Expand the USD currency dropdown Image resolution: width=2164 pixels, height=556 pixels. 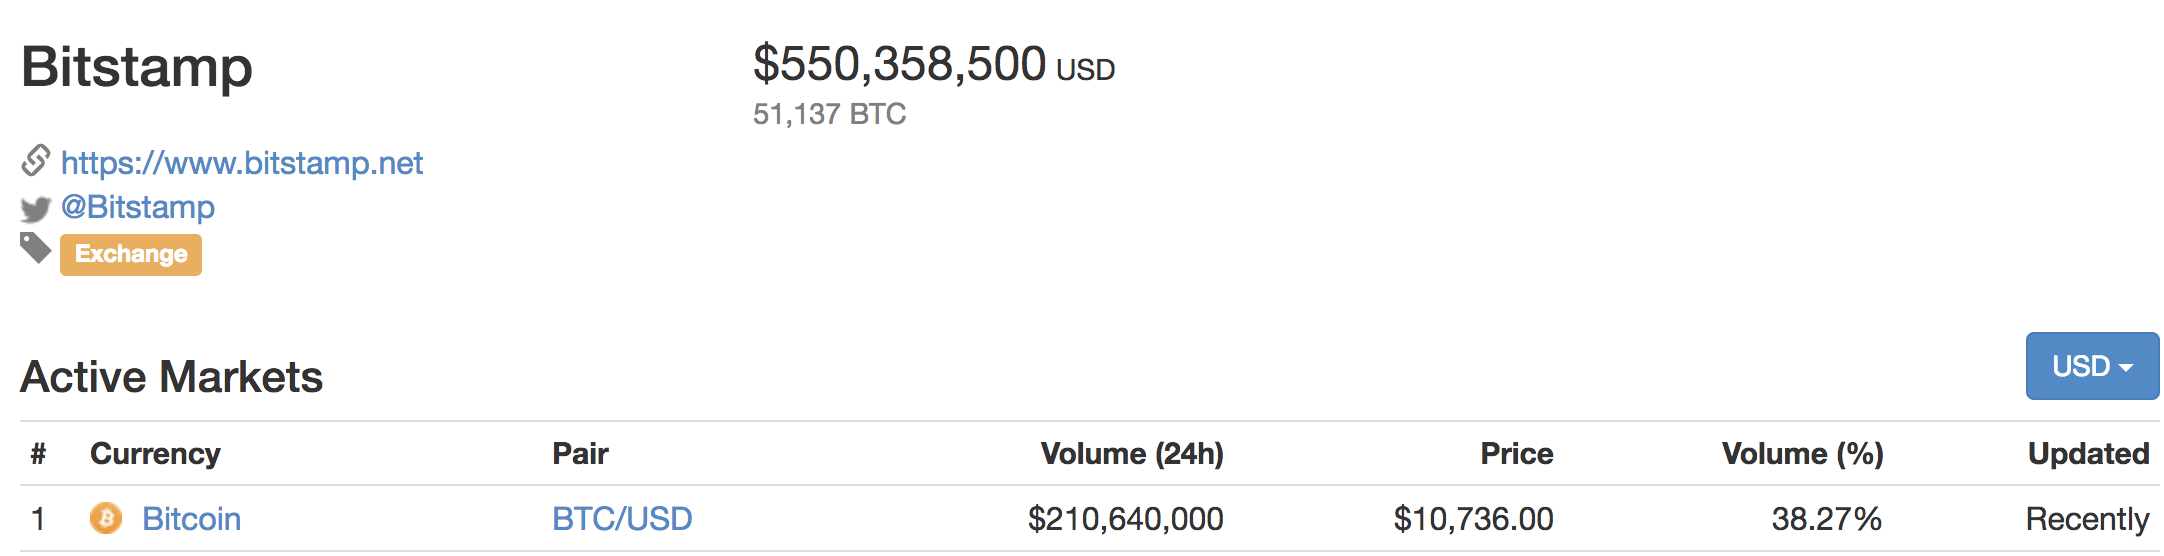[2091, 366]
